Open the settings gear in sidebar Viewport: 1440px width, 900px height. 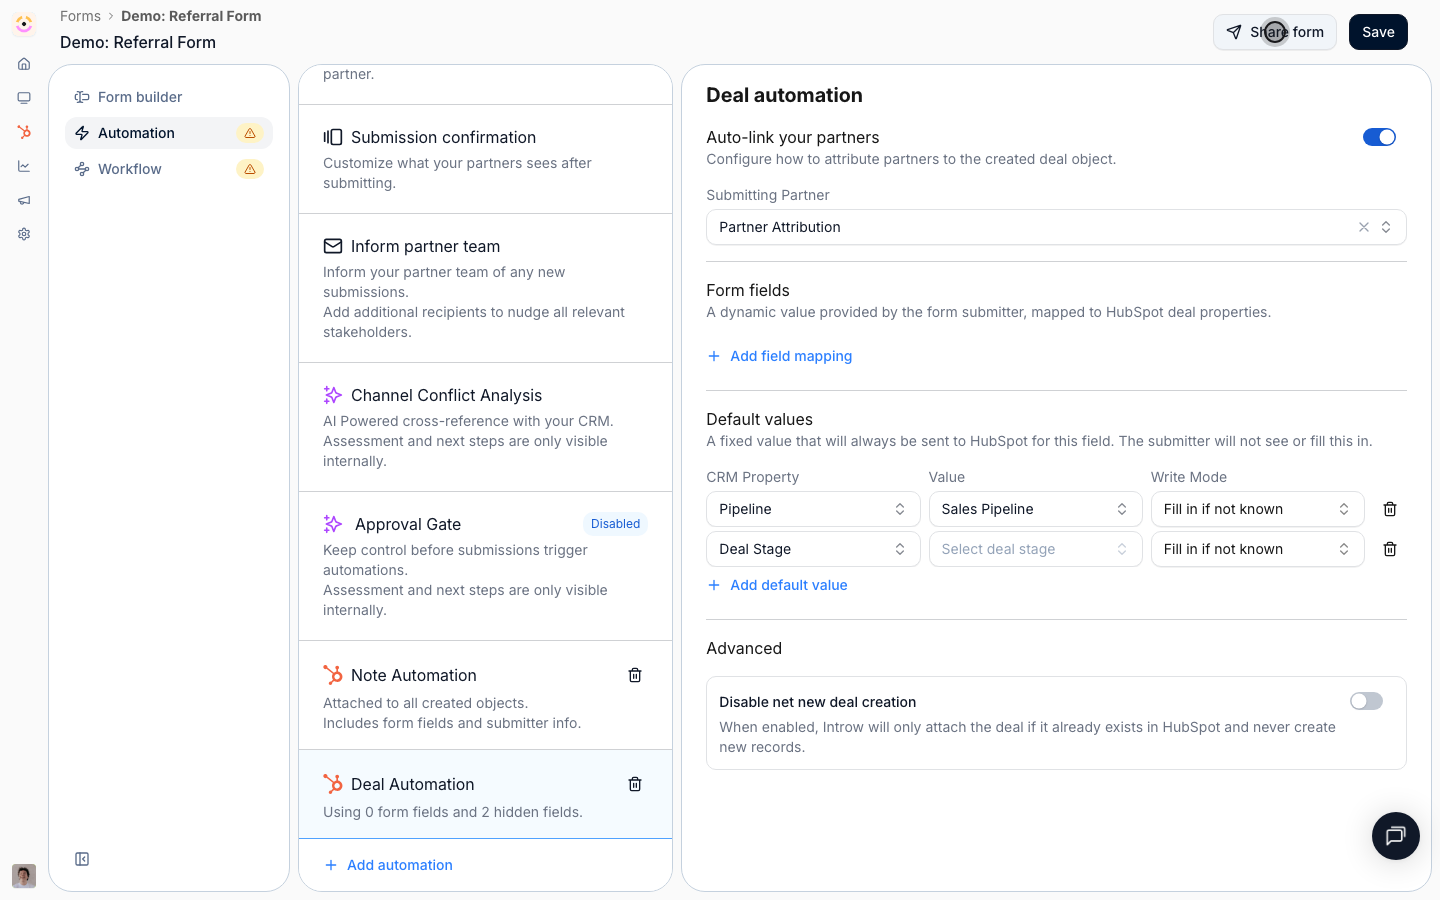pyautogui.click(x=24, y=234)
